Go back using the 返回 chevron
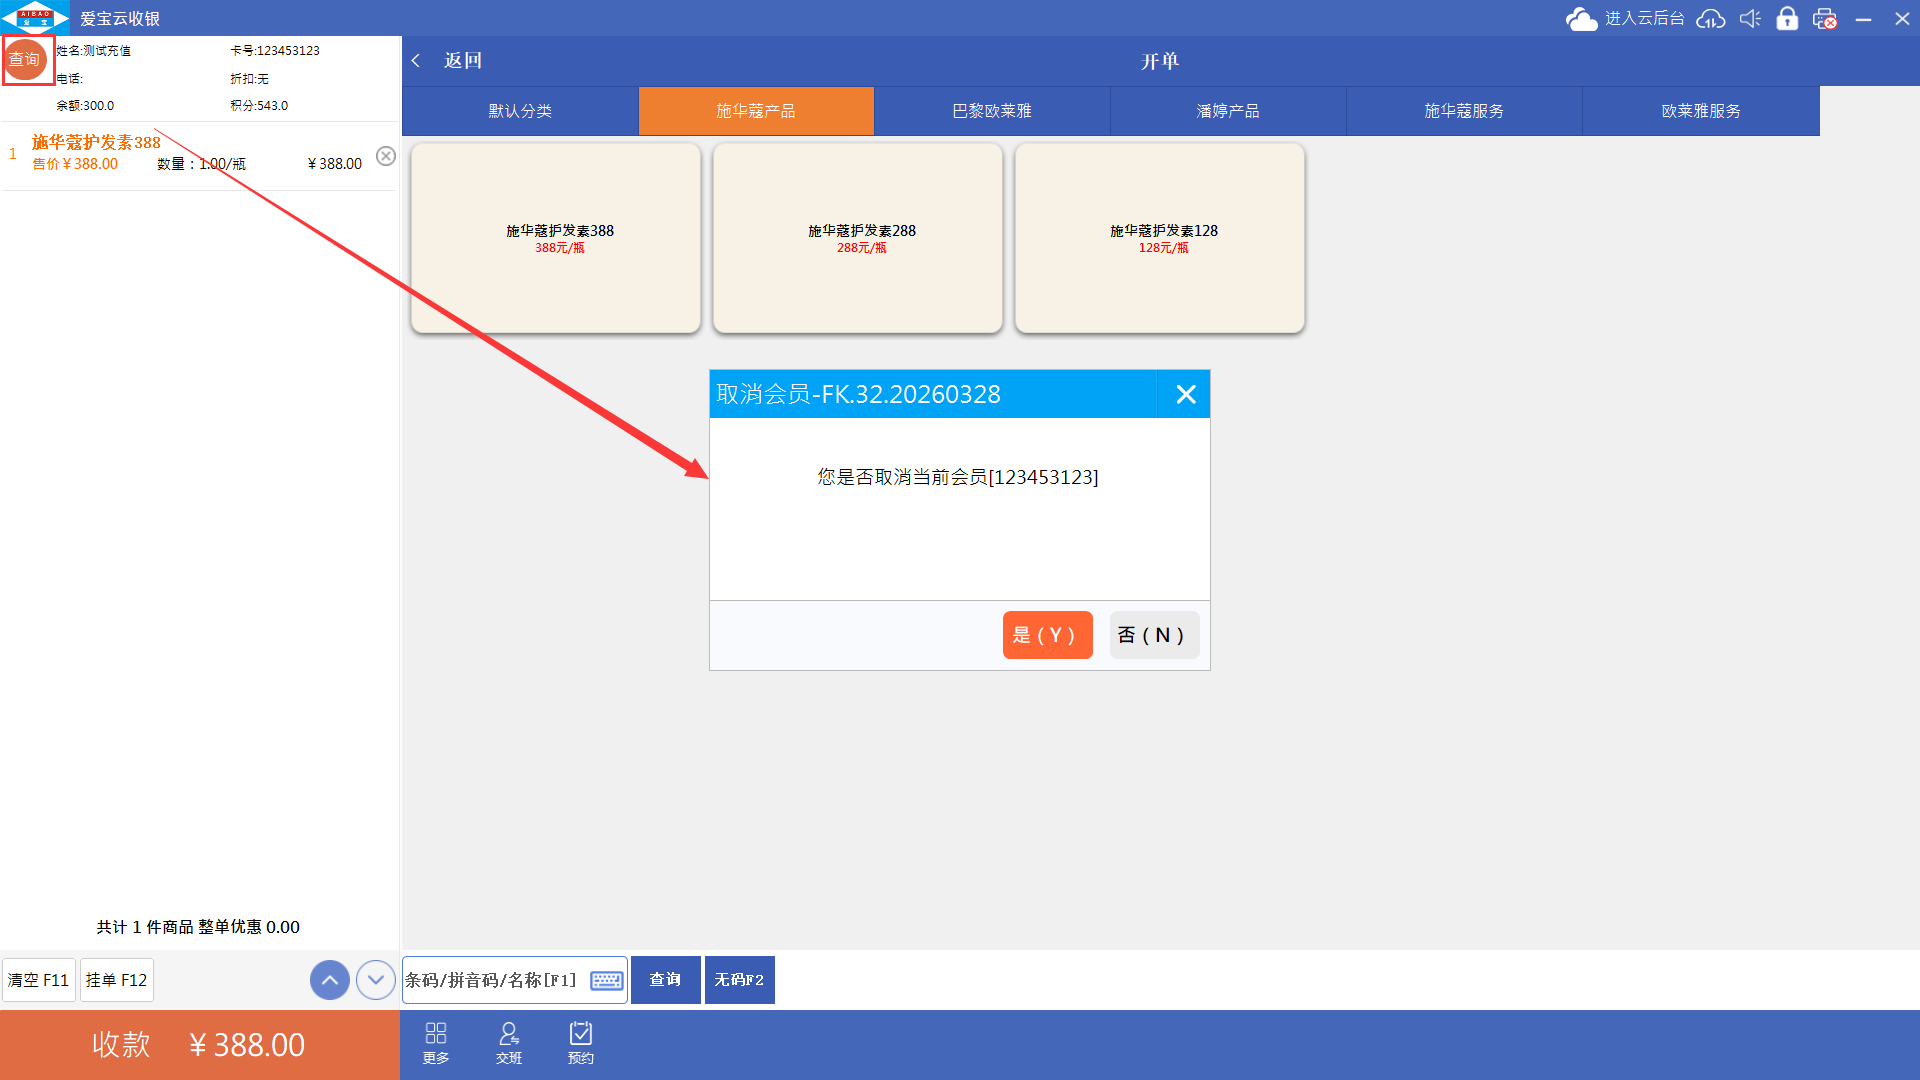The image size is (1920, 1080). (x=417, y=61)
